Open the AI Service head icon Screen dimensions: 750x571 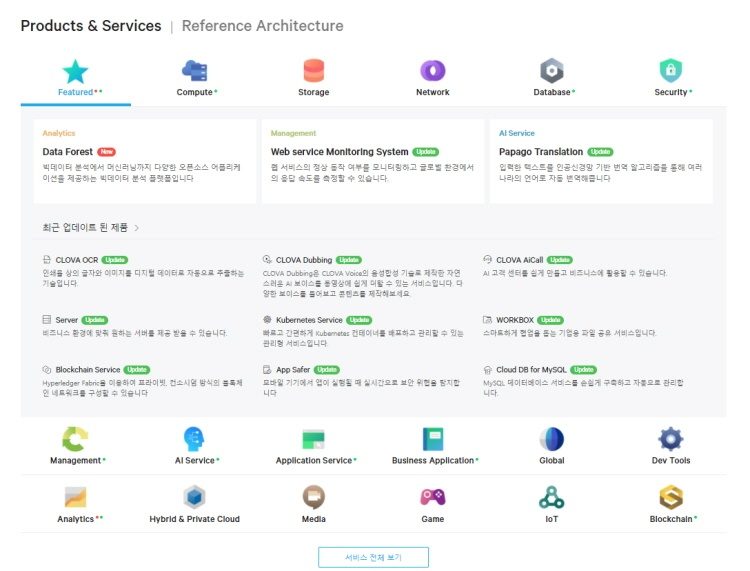(194, 439)
